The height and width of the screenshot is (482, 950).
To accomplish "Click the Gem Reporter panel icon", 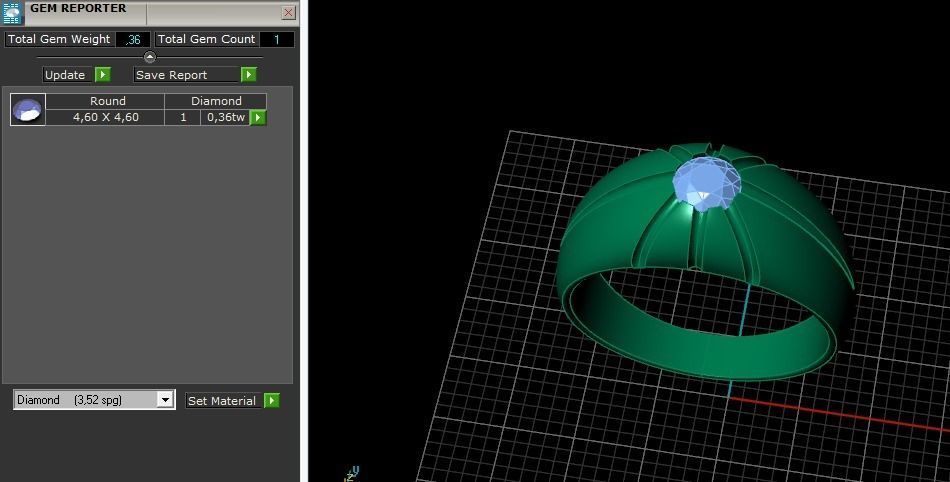I will coord(12,13).
